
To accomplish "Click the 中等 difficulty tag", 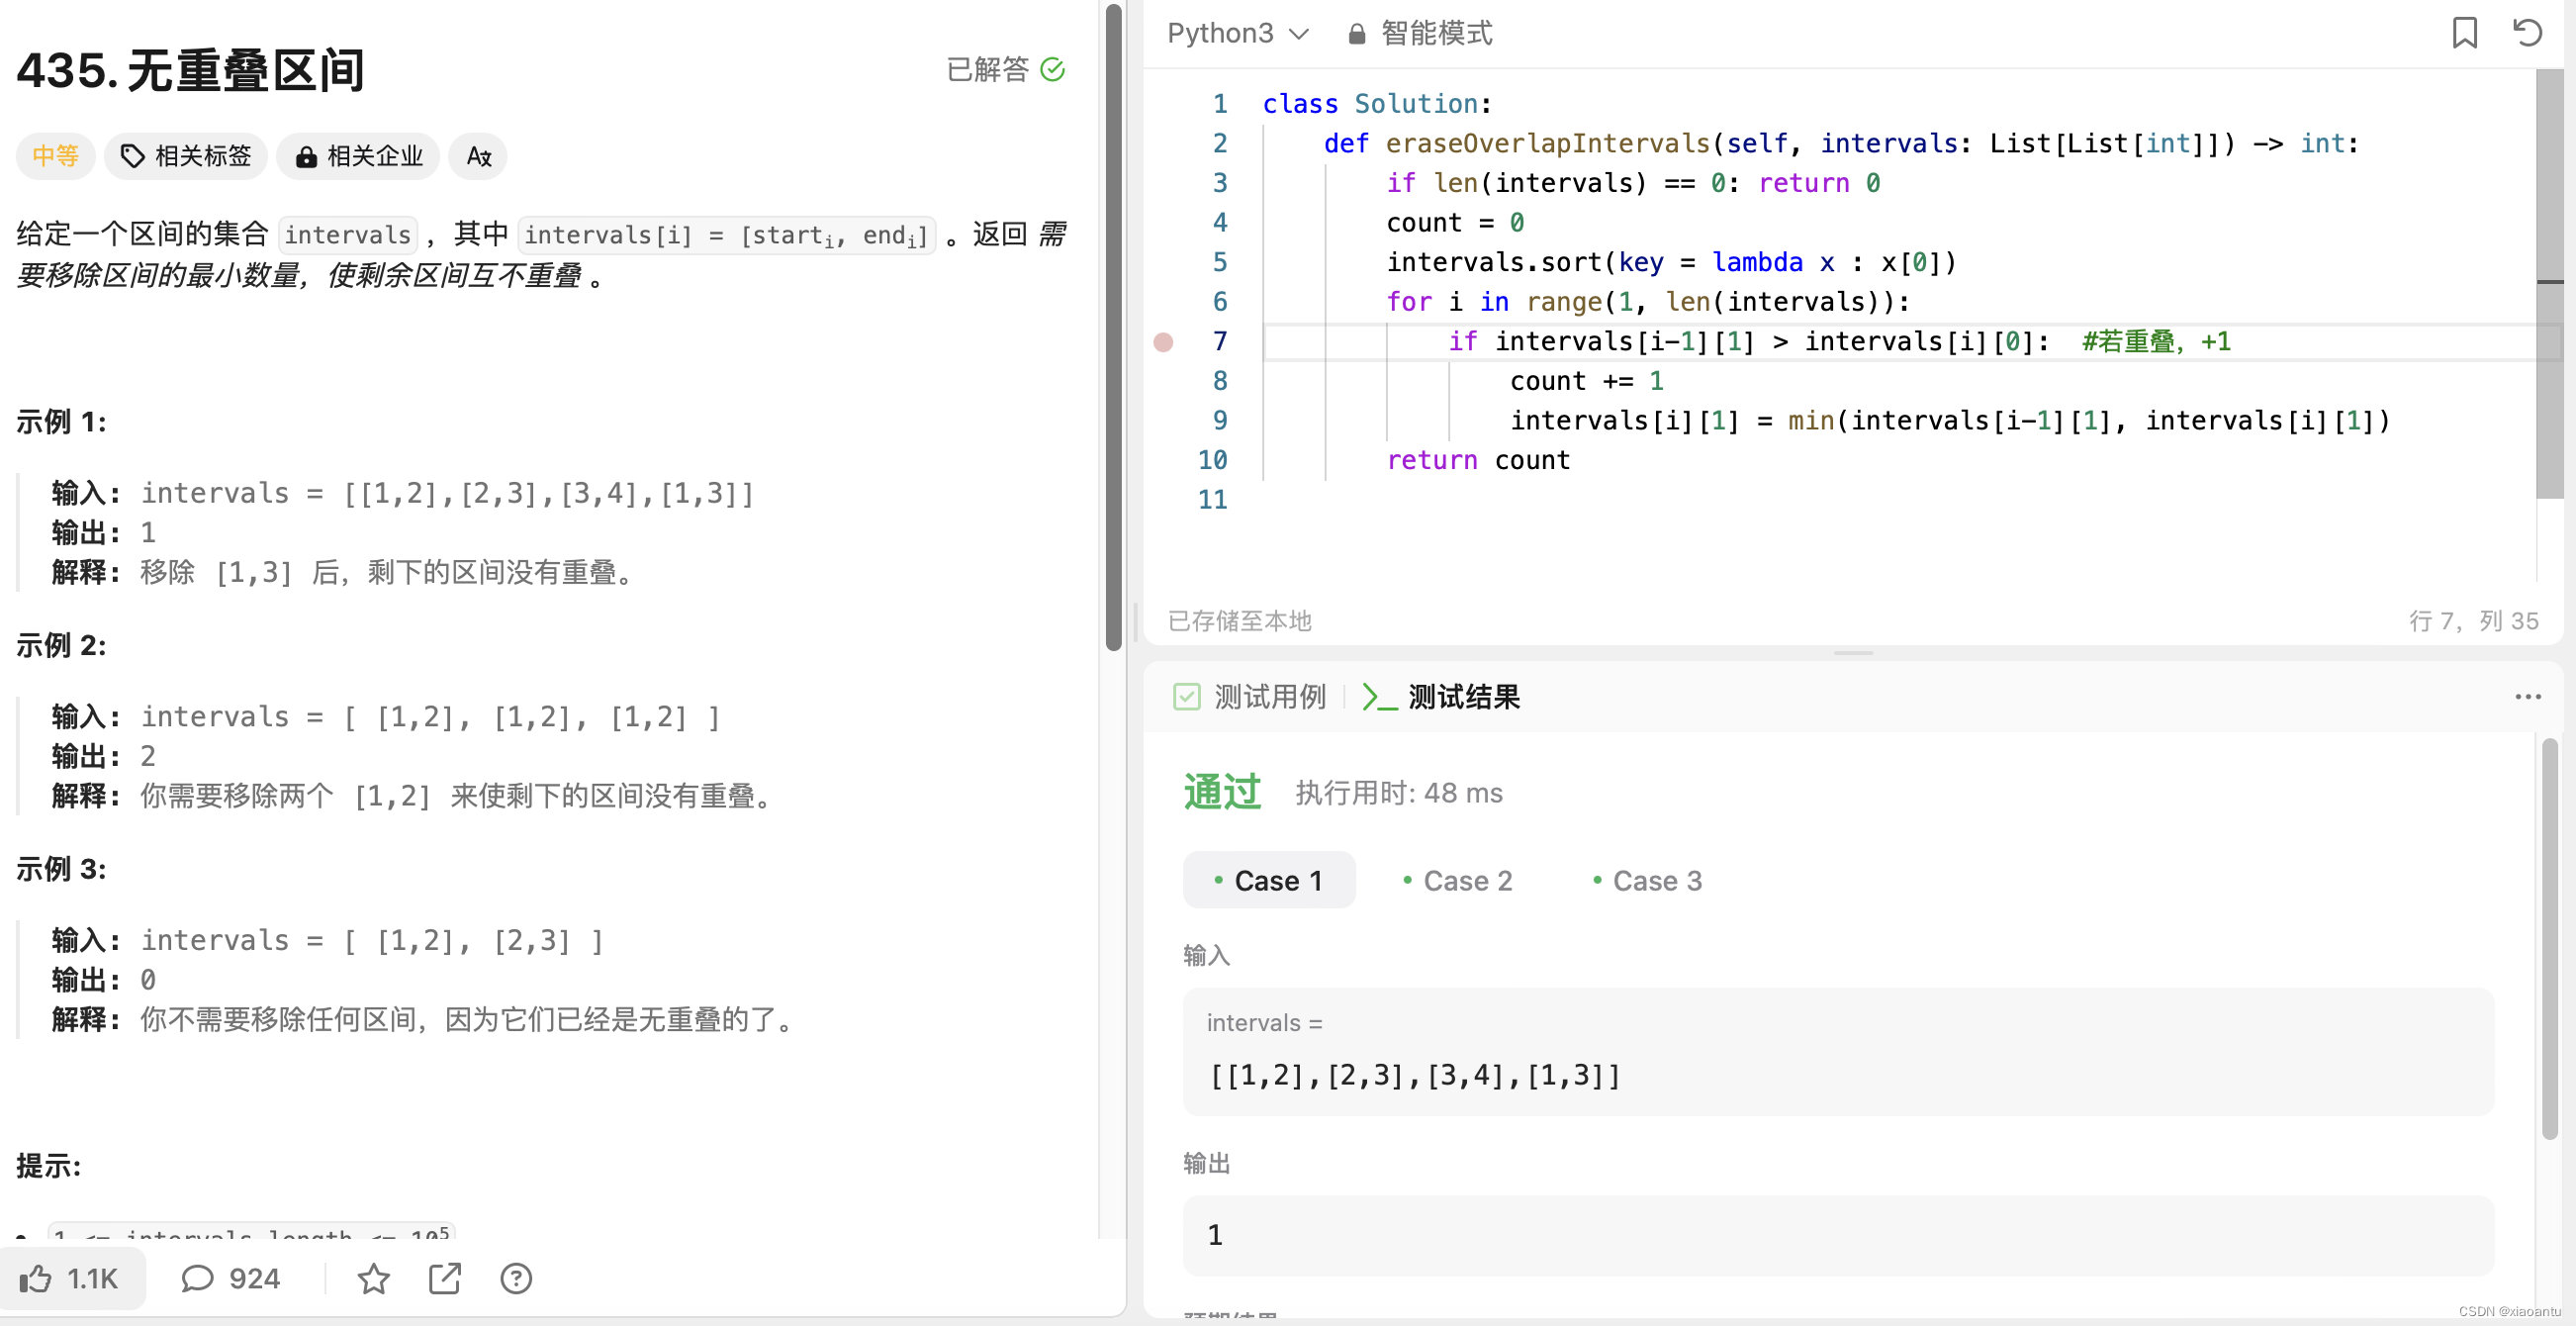I will pos(55,156).
